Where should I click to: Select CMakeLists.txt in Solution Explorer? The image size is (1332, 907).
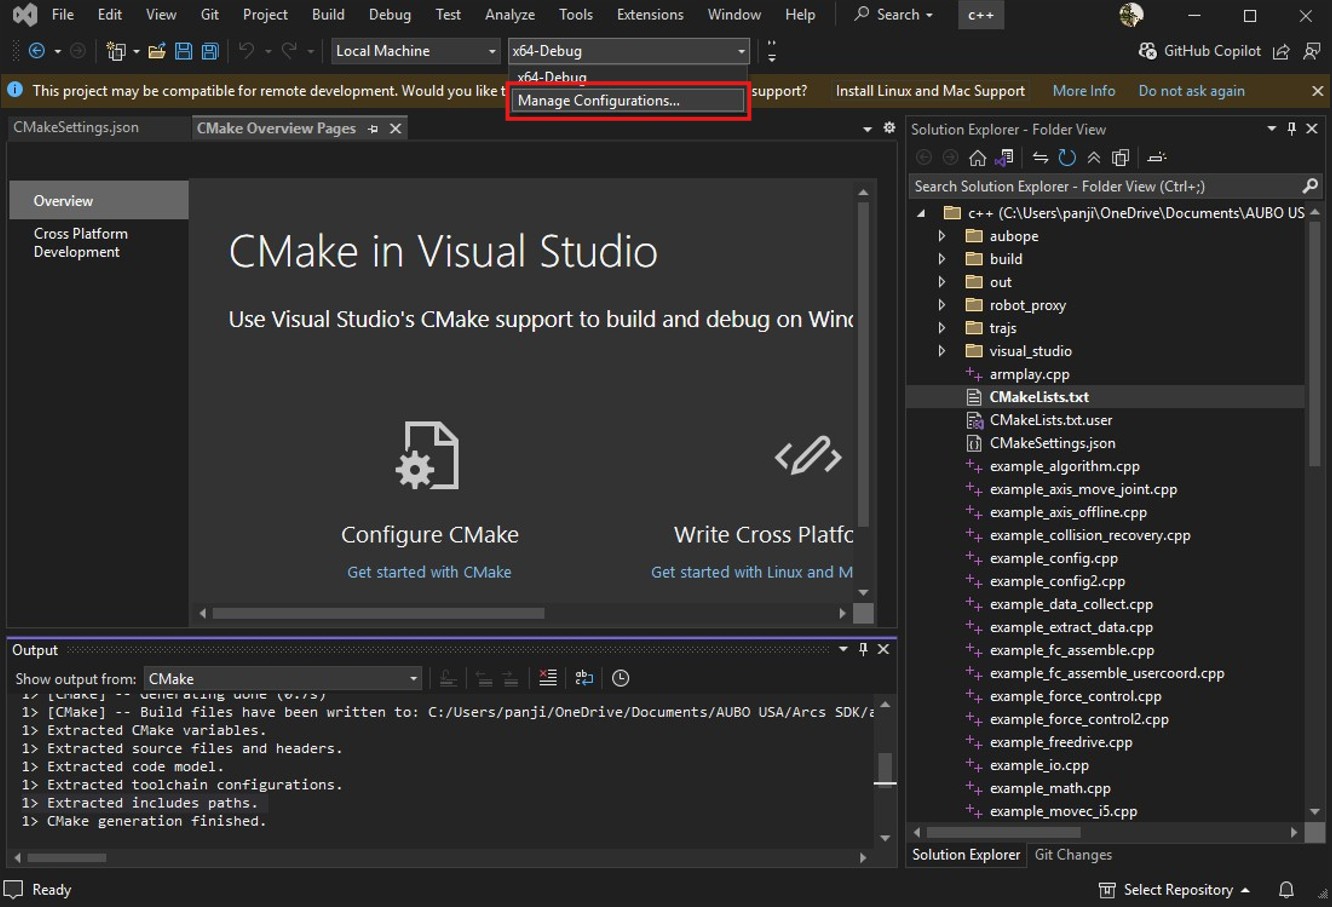(x=1038, y=397)
